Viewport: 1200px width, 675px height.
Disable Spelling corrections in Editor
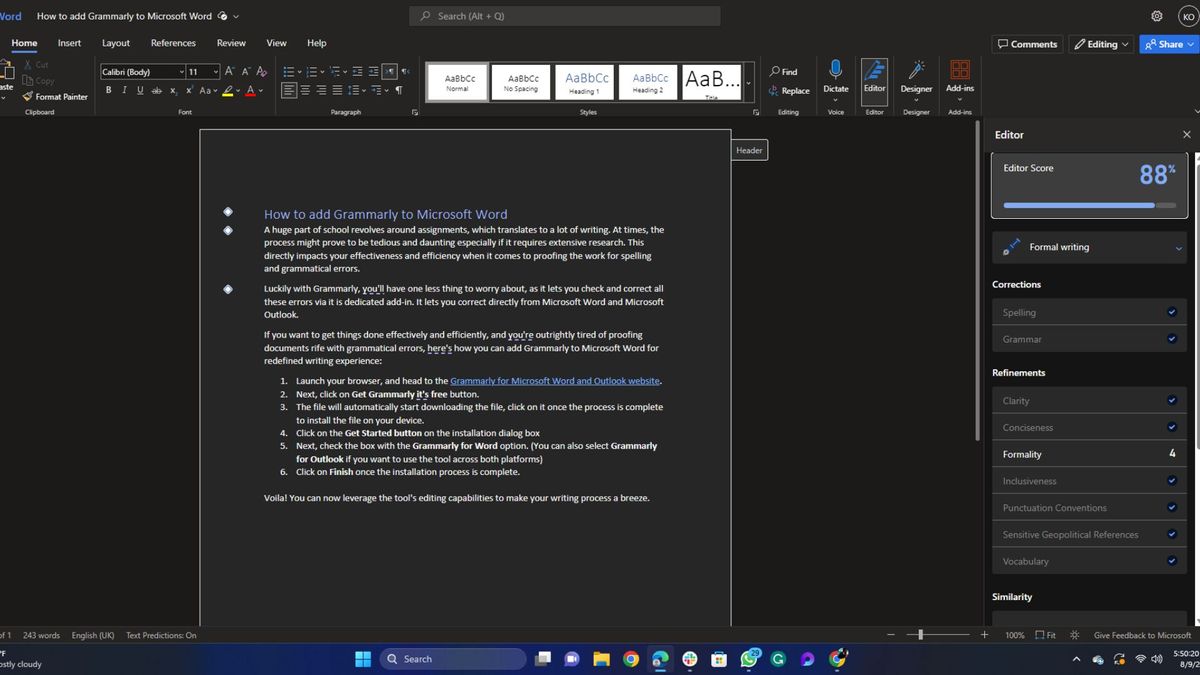click(1171, 312)
